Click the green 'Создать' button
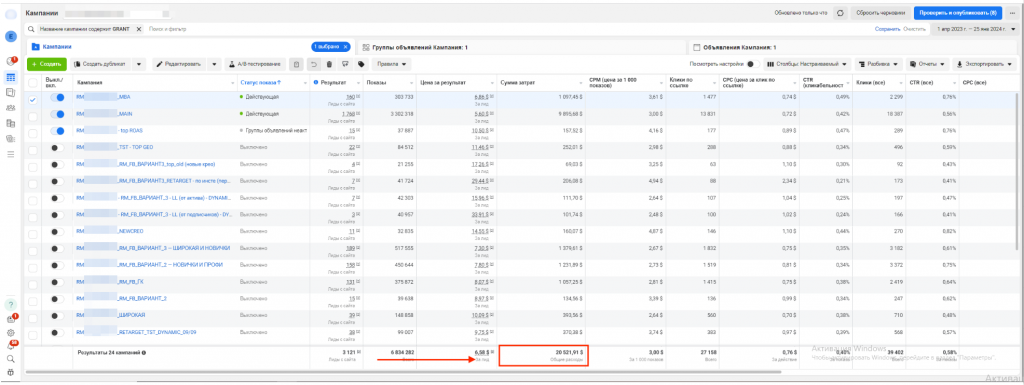 [47, 64]
